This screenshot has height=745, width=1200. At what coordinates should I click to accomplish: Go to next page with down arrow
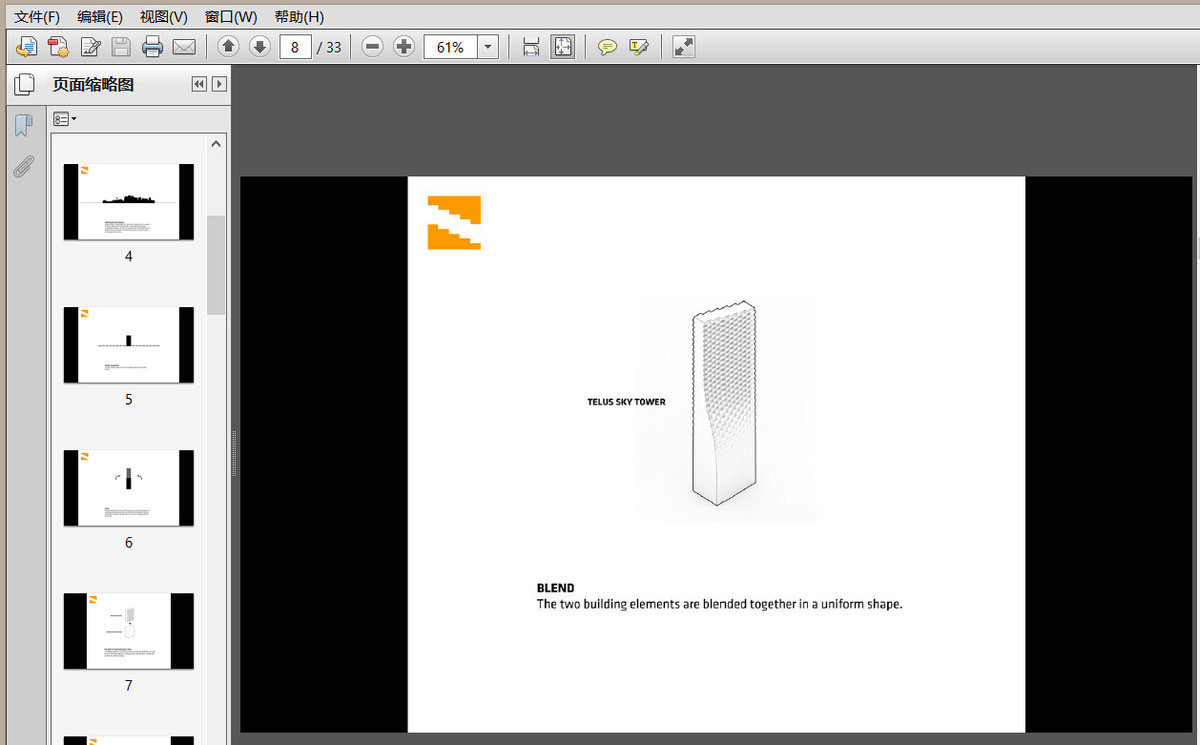click(260, 47)
